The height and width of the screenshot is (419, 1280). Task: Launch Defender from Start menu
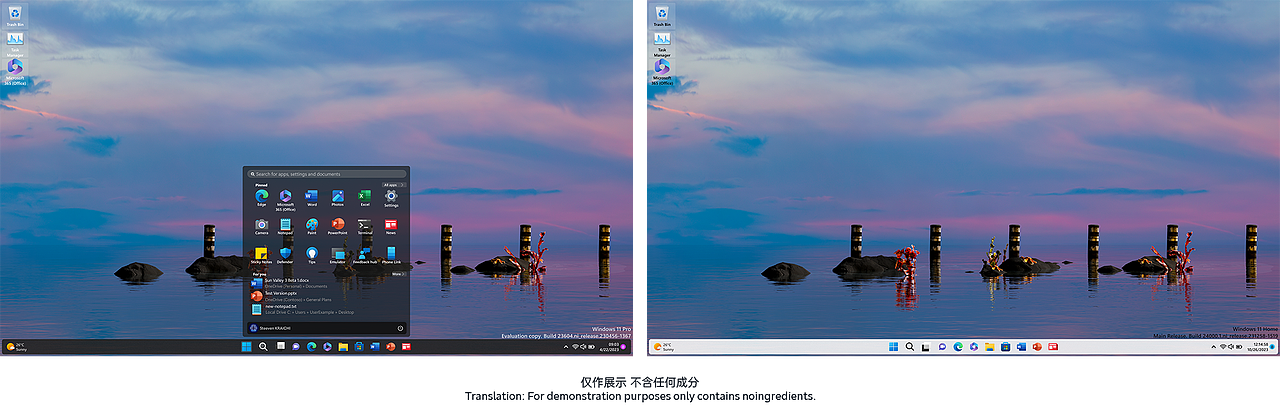(285, 256)
